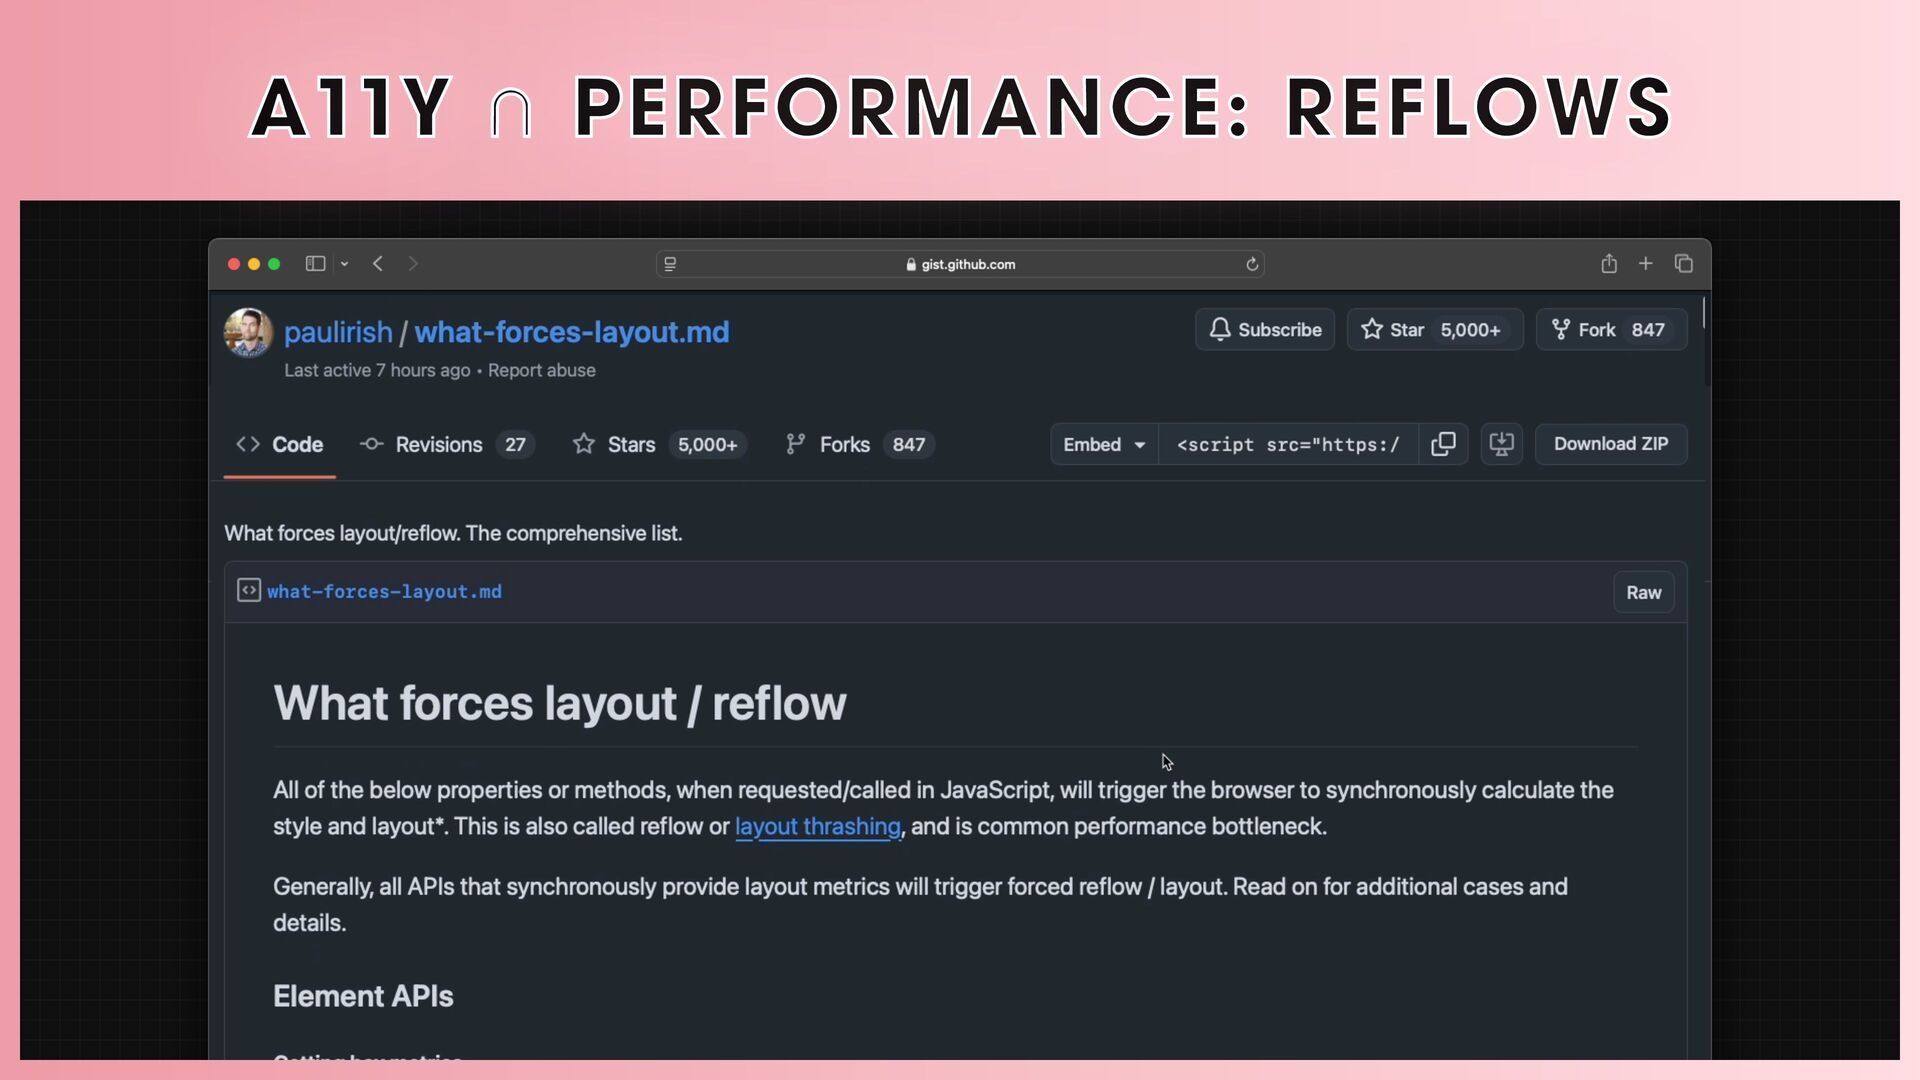Screen dimensions: 1920x1080
Task: View Raw file contents
Action: pos(1643,593)
